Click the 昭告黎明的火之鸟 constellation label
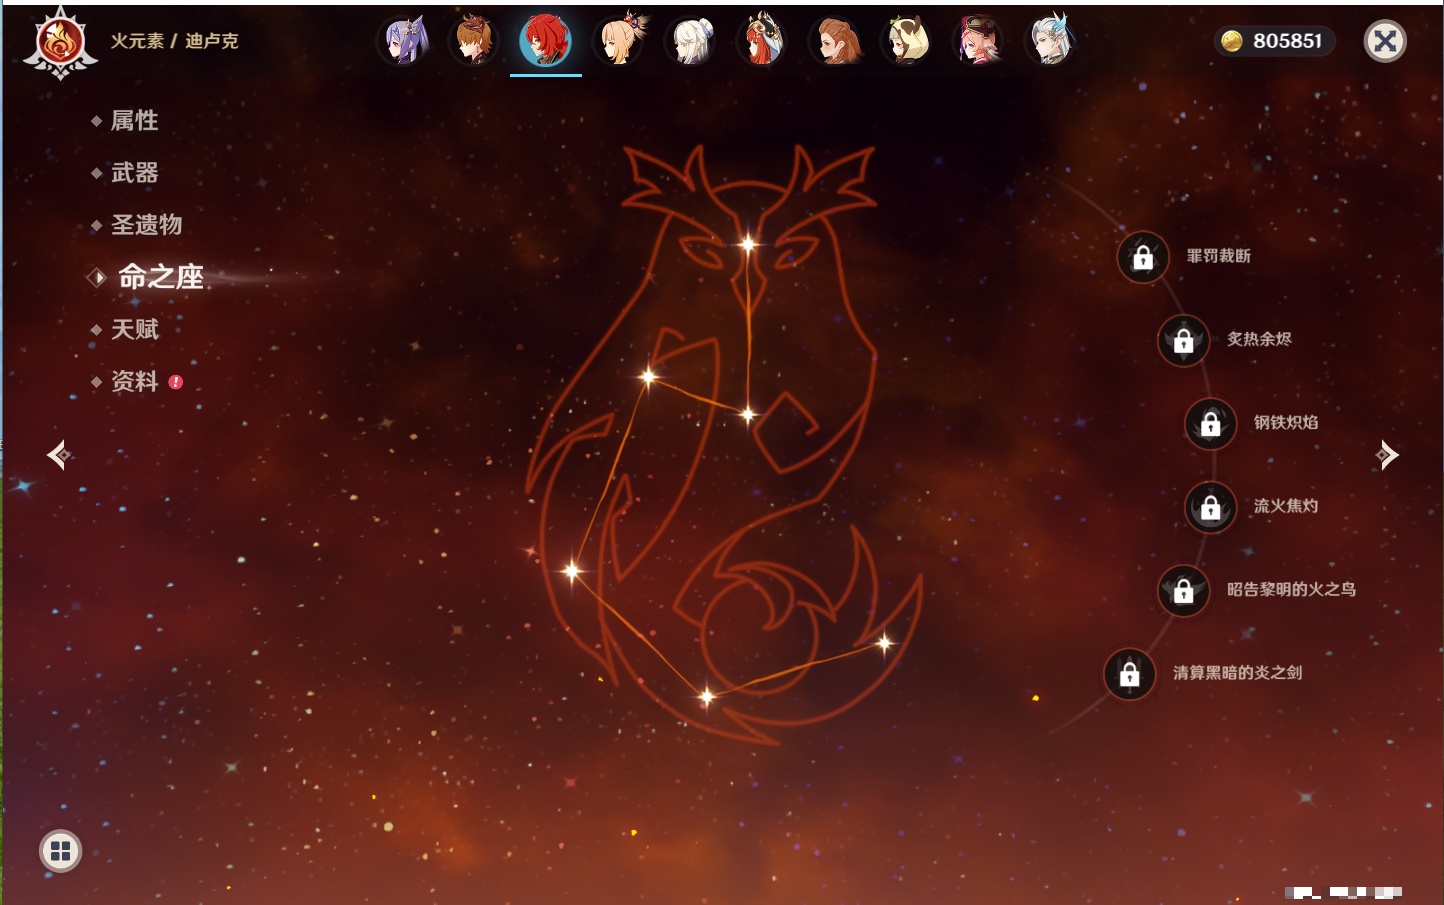The height and width of the screenshot is (905, 1444). [x=1291, y=590]
